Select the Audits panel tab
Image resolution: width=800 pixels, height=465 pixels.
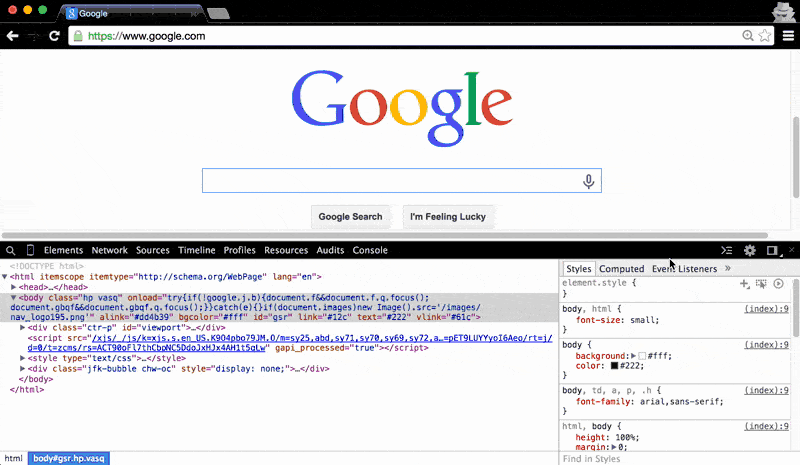(330, 250)
